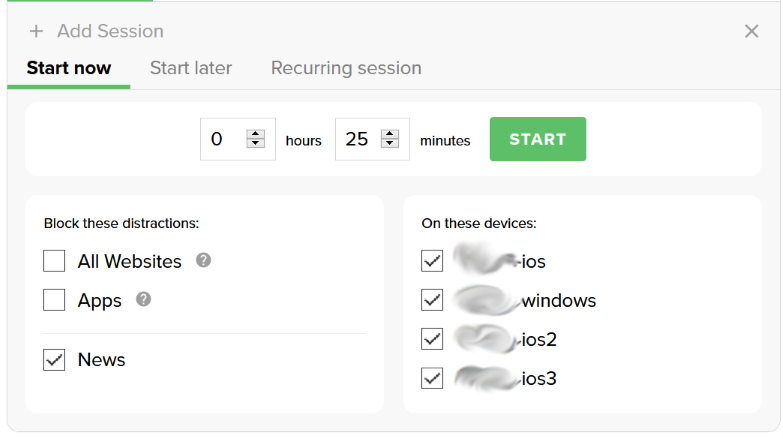This screenshot has width=783, height=439.
Task: Close the Add Session dialog
Action: [752, 32]
